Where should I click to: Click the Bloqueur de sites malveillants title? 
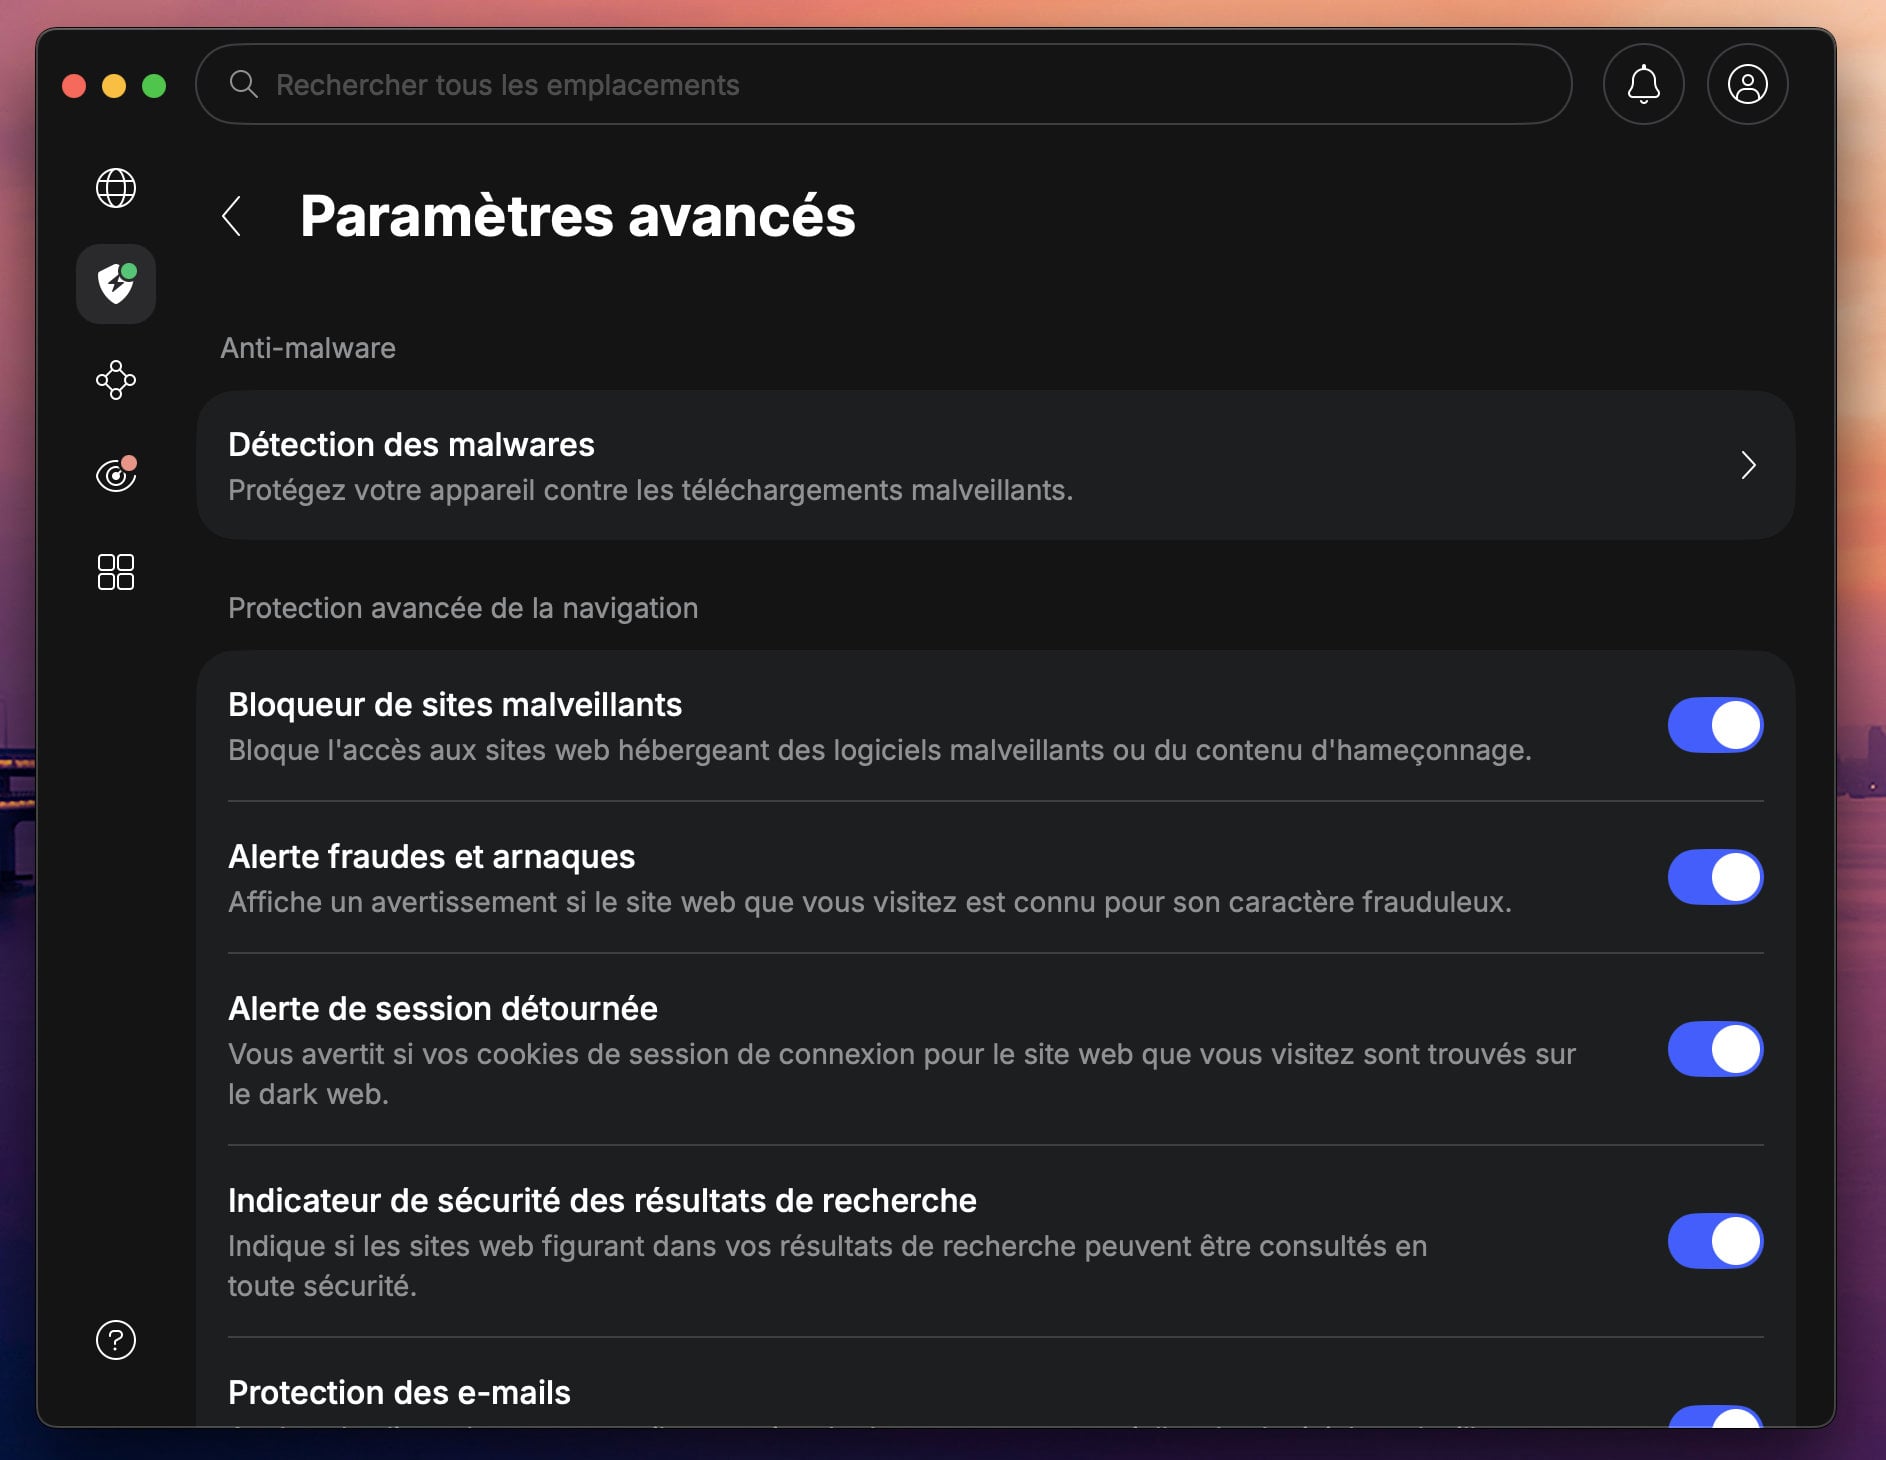point(455,704)
